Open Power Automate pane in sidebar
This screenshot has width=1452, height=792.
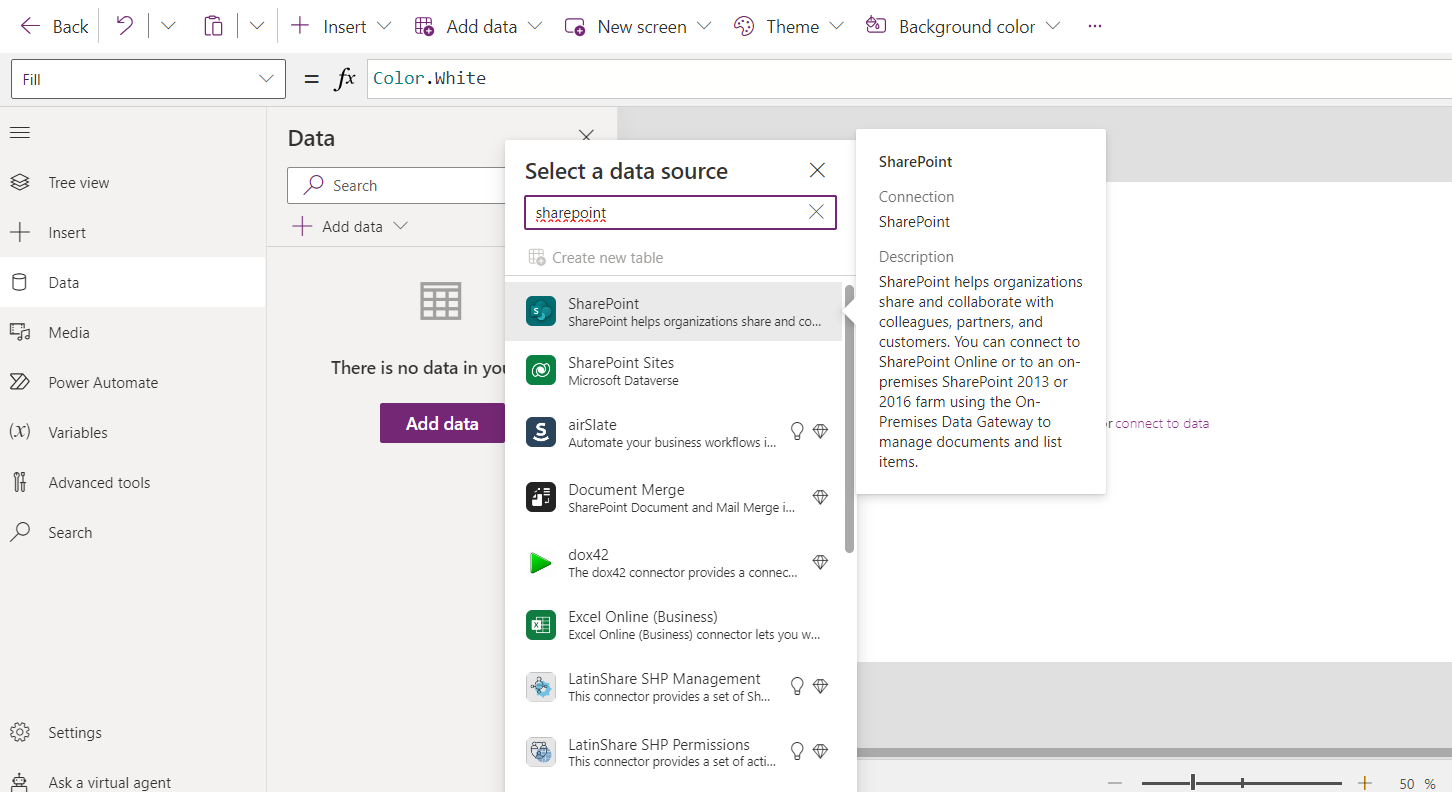click(x=133, y=382)
